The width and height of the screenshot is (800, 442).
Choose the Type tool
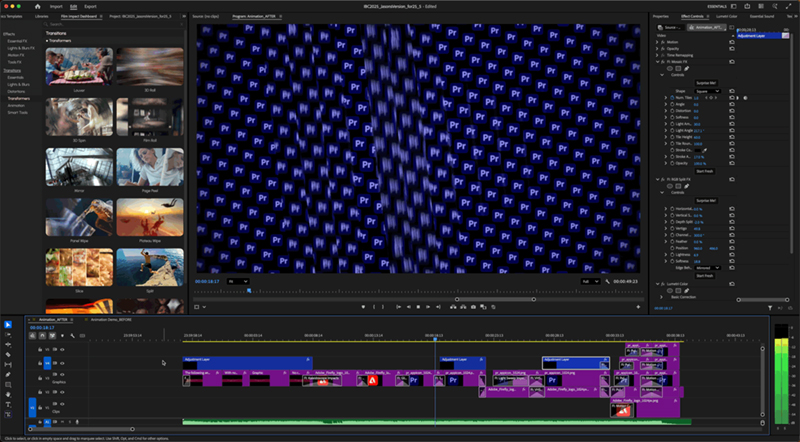coord(7,404)
